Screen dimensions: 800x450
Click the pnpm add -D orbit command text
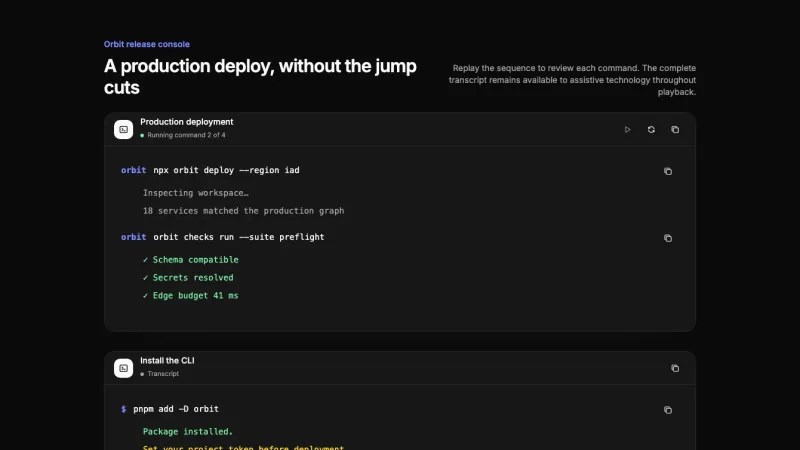tap(176, 409)
